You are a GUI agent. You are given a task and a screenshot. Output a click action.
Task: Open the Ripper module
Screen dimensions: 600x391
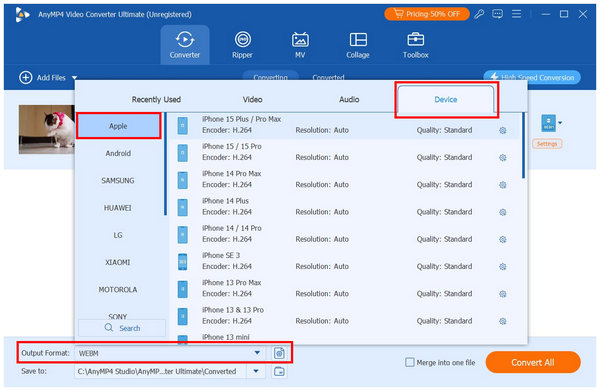[x=242, y=45]
